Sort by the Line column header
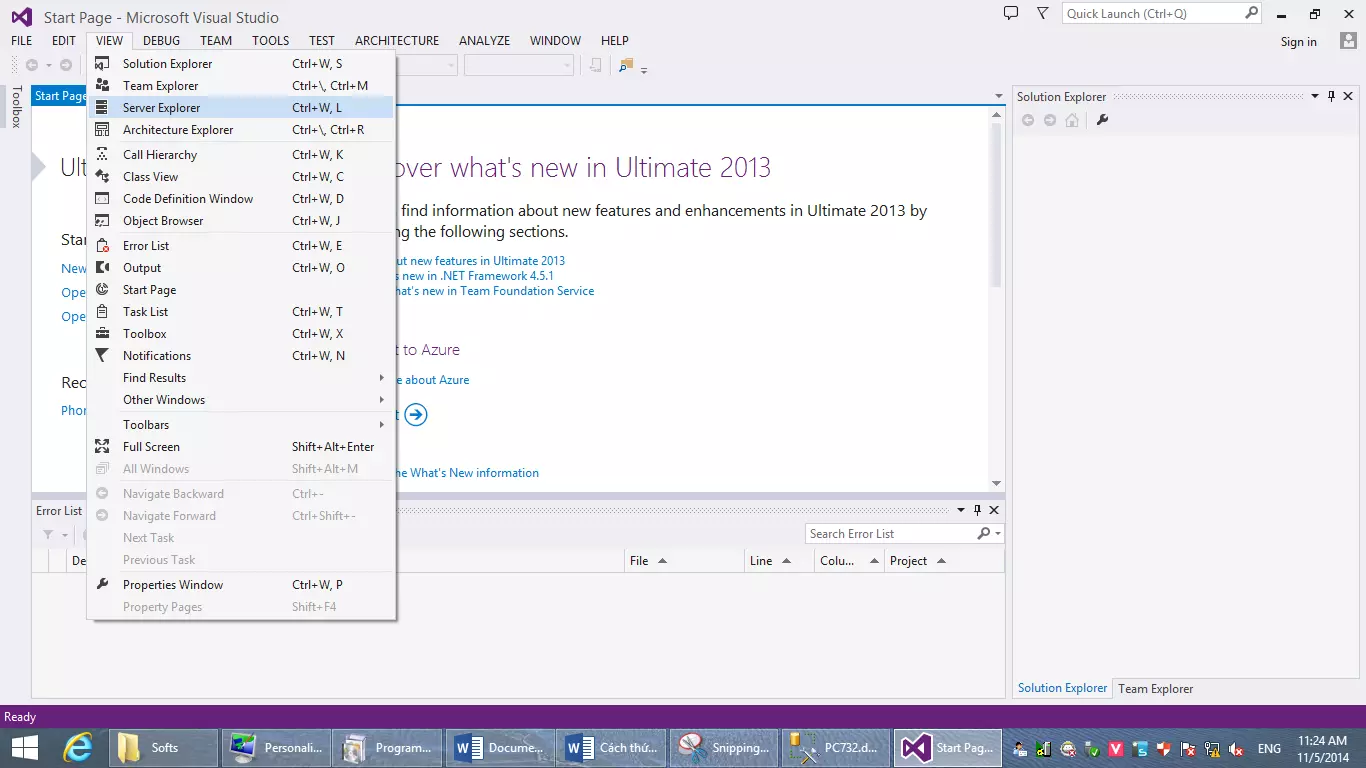Viewport: 1366px width, 768px height. [779, 561]
